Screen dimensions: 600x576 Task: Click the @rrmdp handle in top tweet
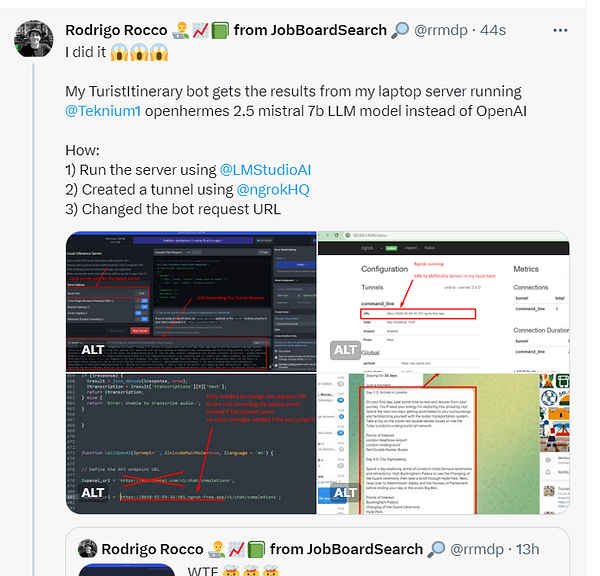point(441,30)
